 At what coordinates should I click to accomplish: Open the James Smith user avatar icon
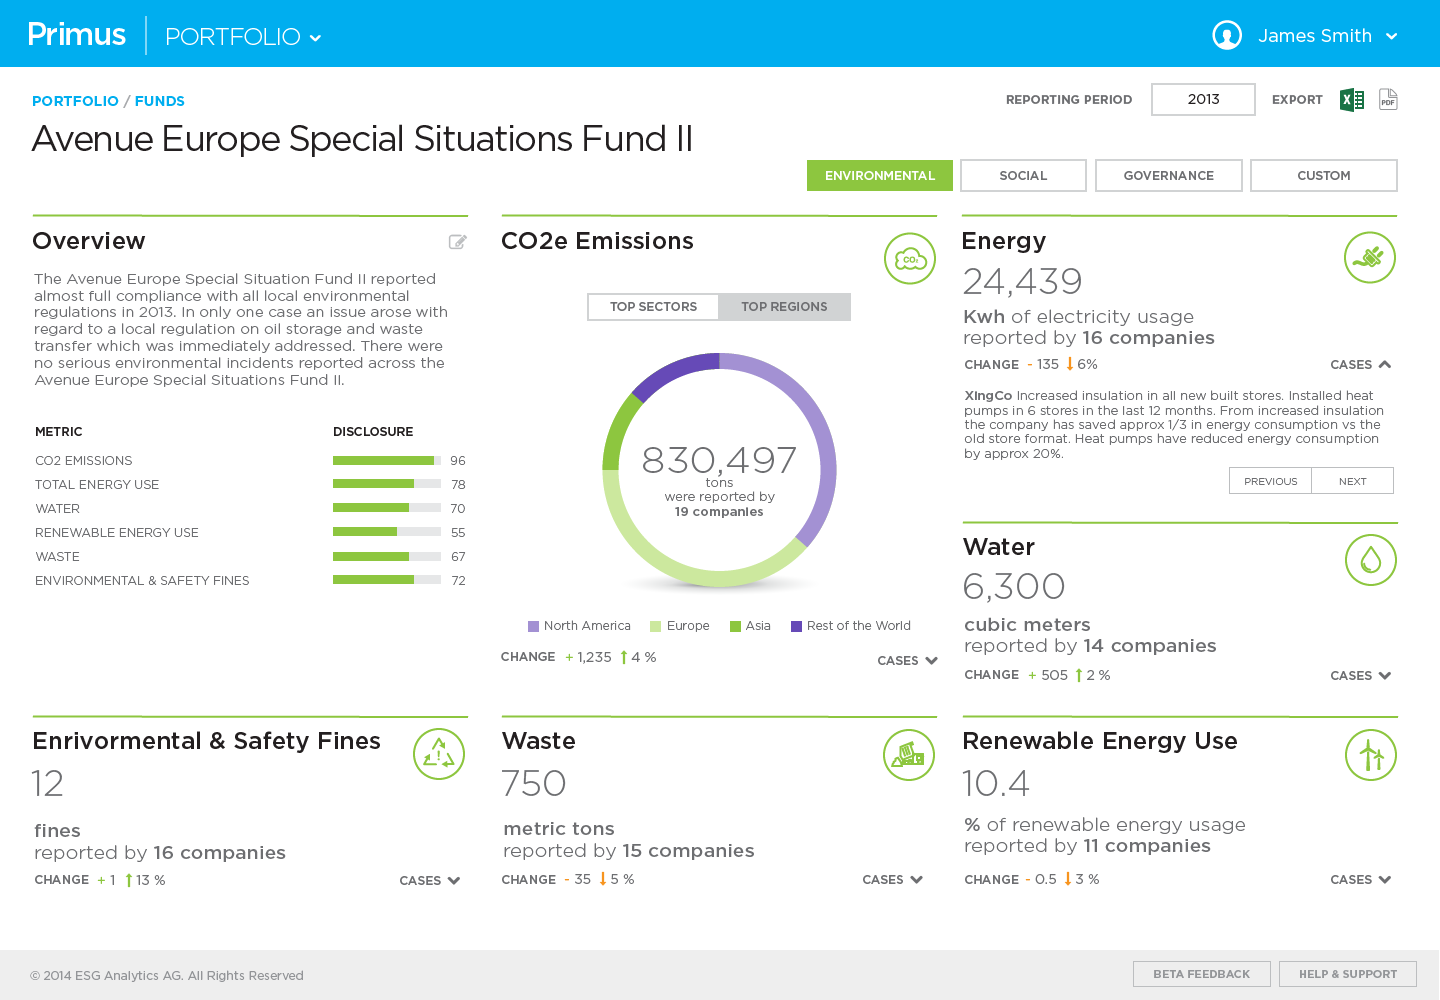click(x=1227, y=35)
